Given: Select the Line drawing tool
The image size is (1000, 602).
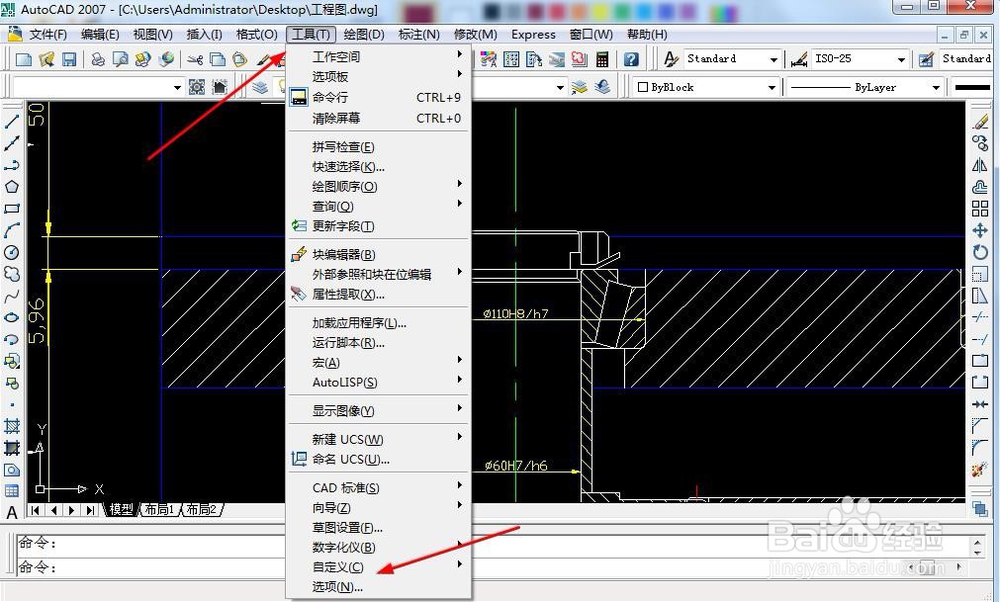Looking at the screenshot, I should (12, 123).
